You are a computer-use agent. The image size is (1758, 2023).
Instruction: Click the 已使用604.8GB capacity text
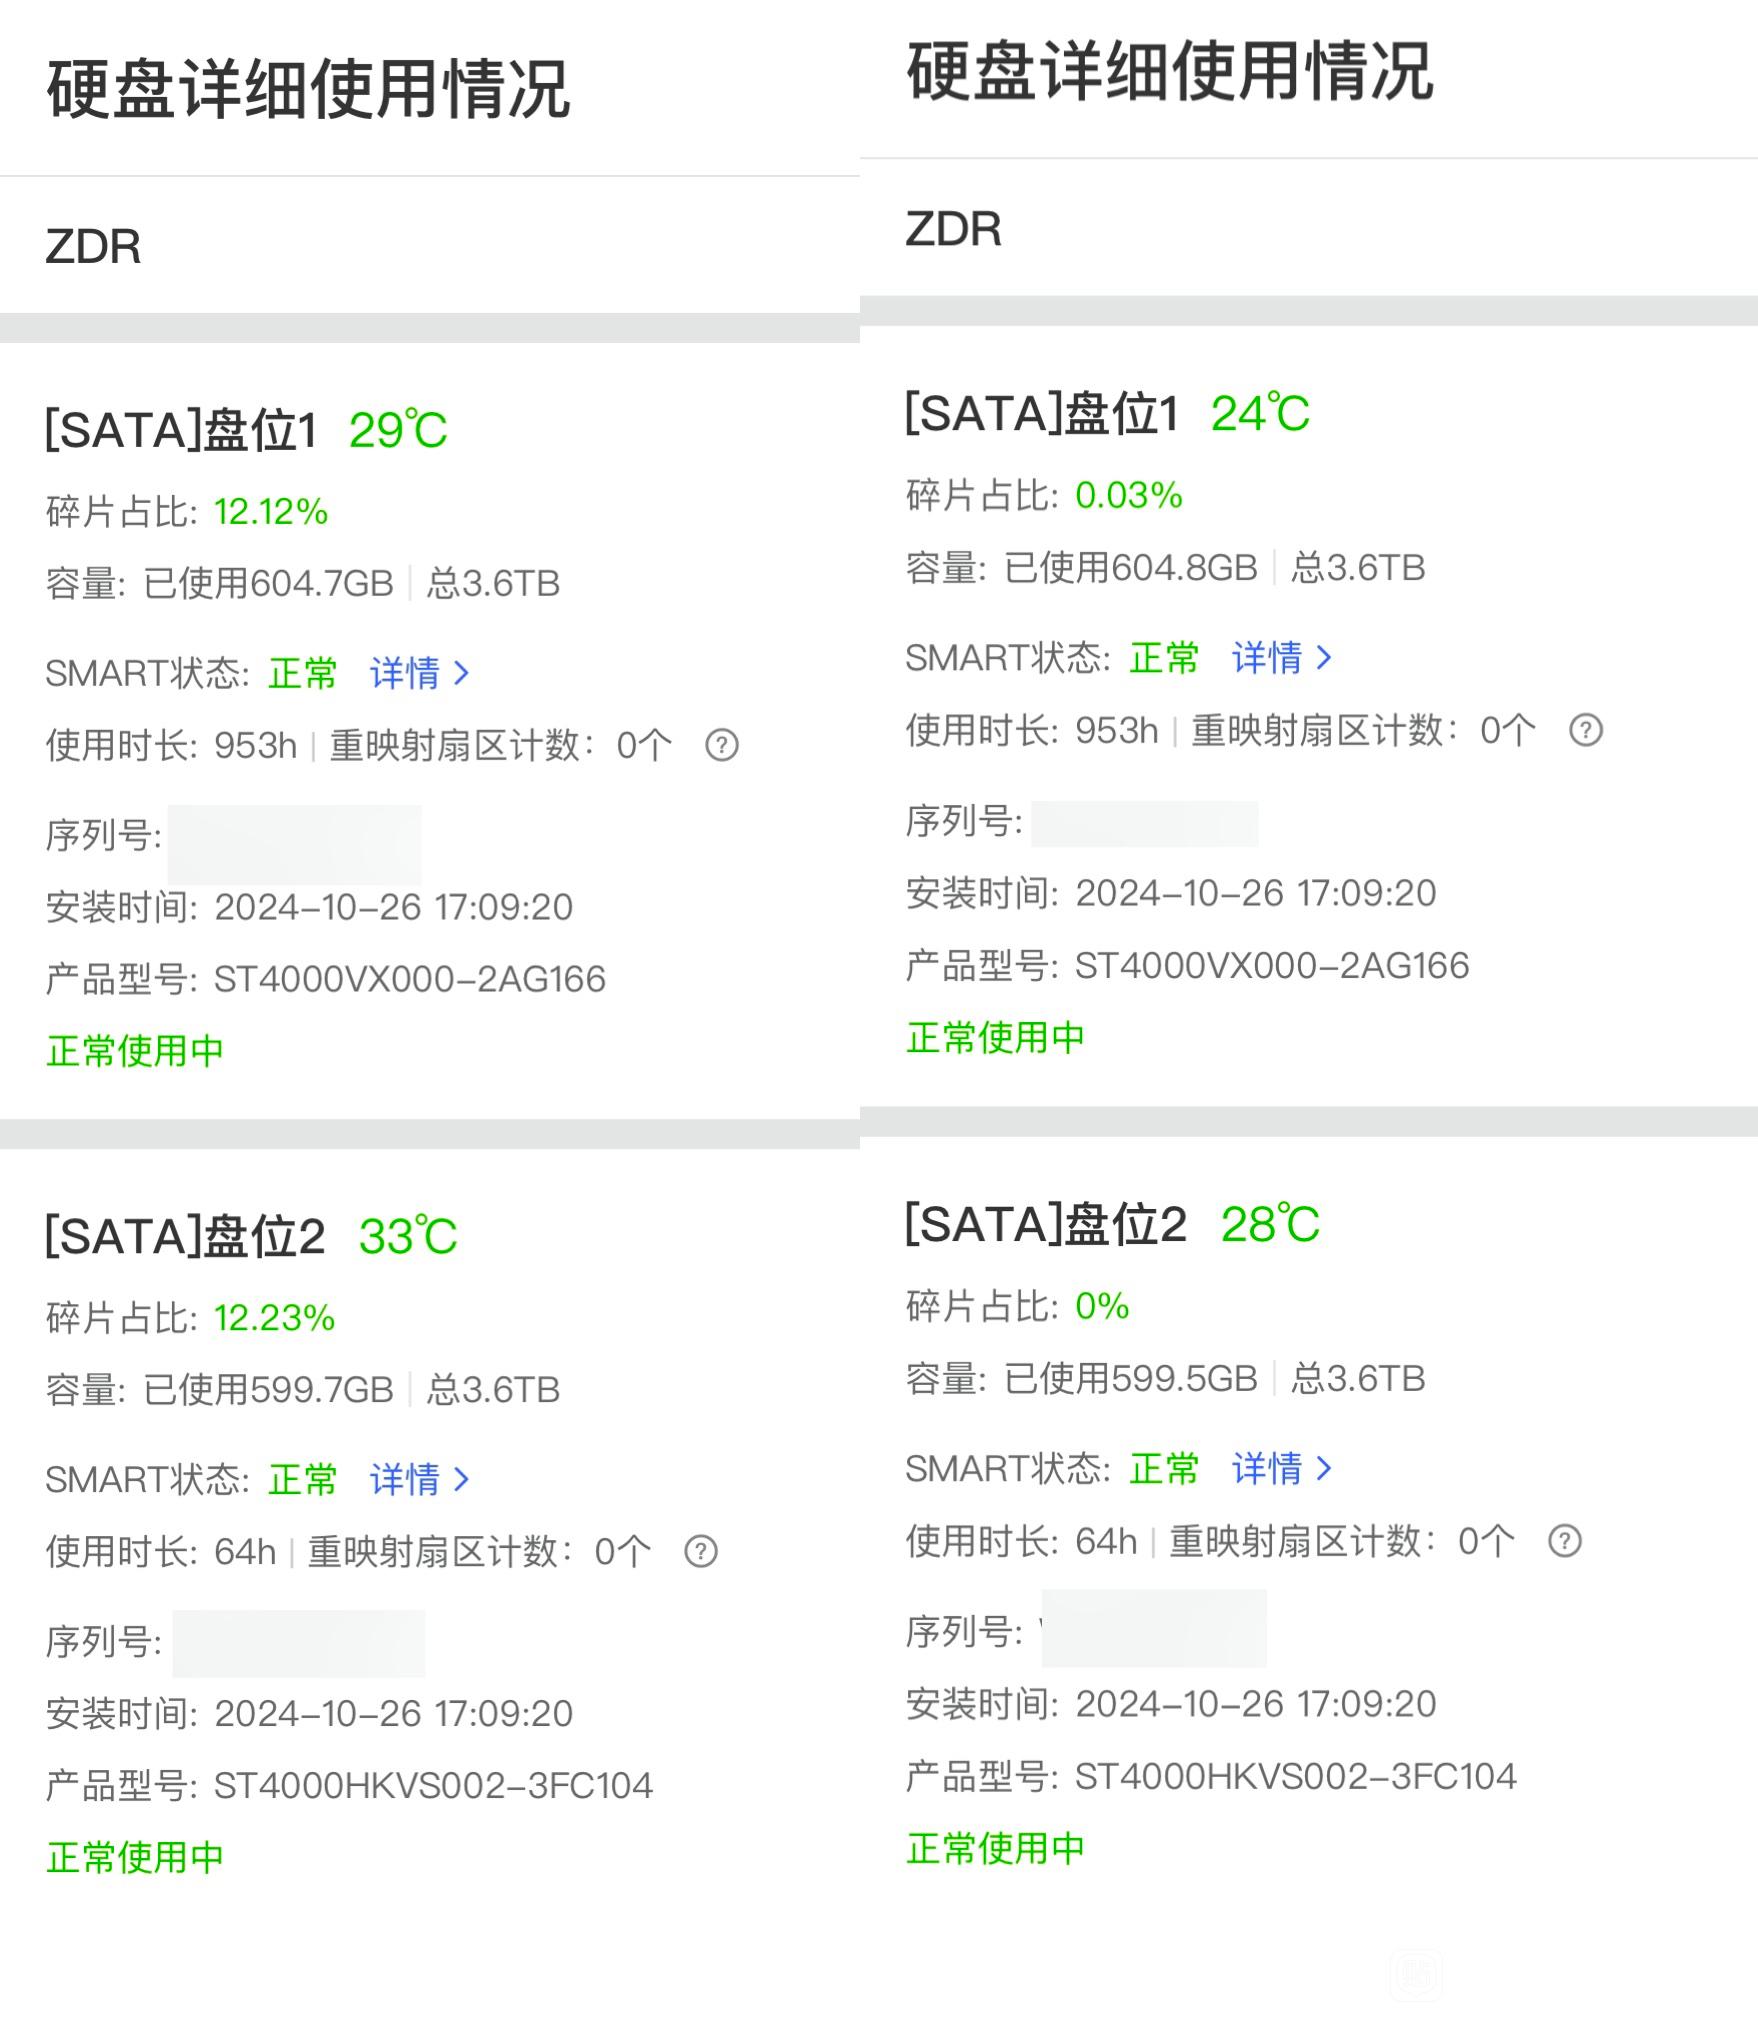click(1130, 568)
